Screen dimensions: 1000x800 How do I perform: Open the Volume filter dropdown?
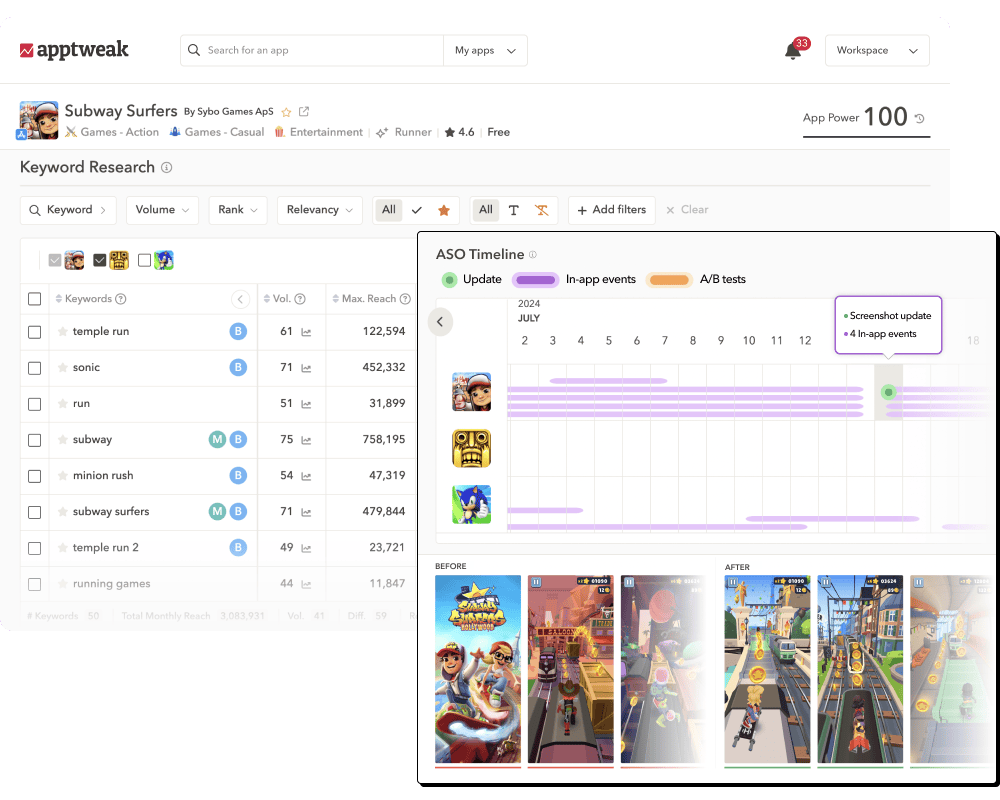[x=162, y=210]
